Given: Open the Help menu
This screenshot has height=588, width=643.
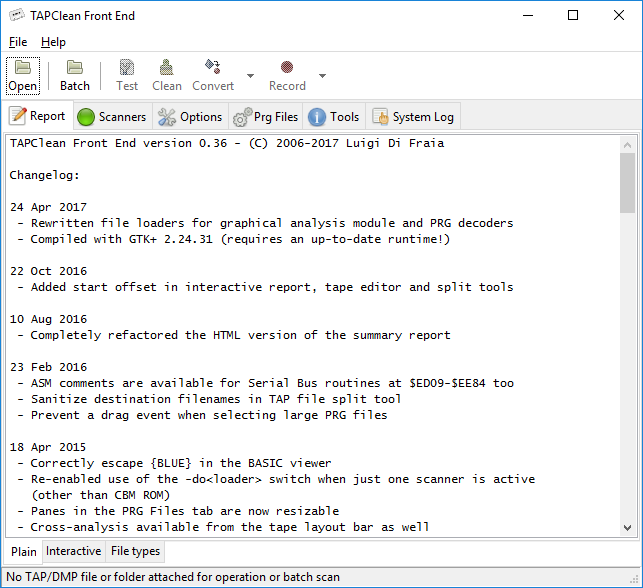Looking at the screenshot, I should click(x=53, y=42).
